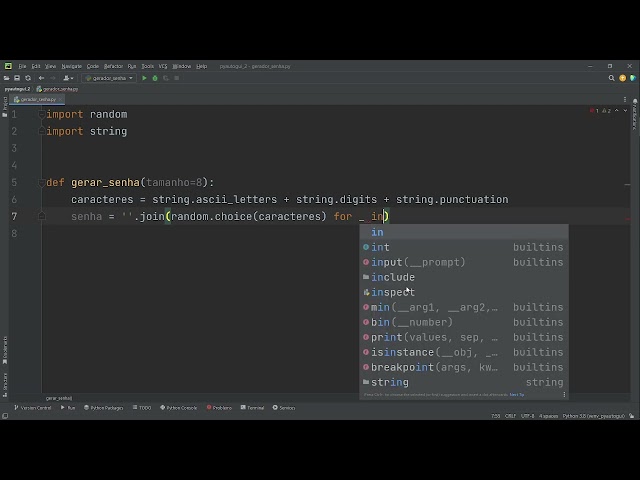Open the user profile dropdown icon
The height and width of the screenshot is (480, 640).
(68, 78)
